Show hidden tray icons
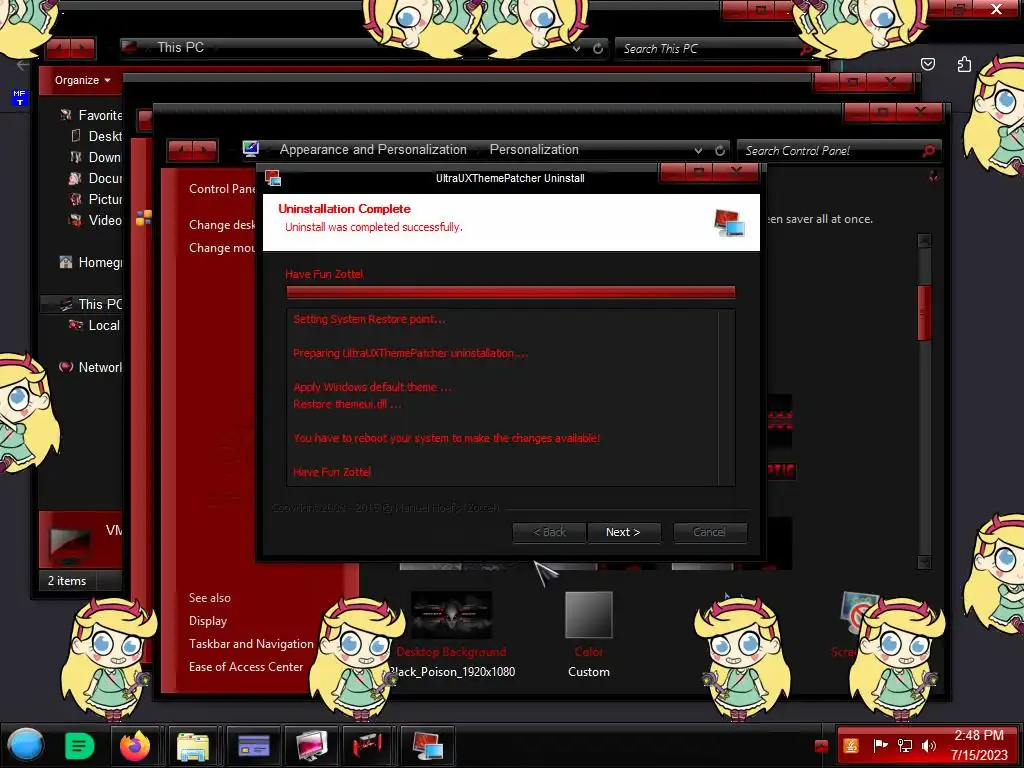Screen dimensions: 1024x768 point(822,746)
